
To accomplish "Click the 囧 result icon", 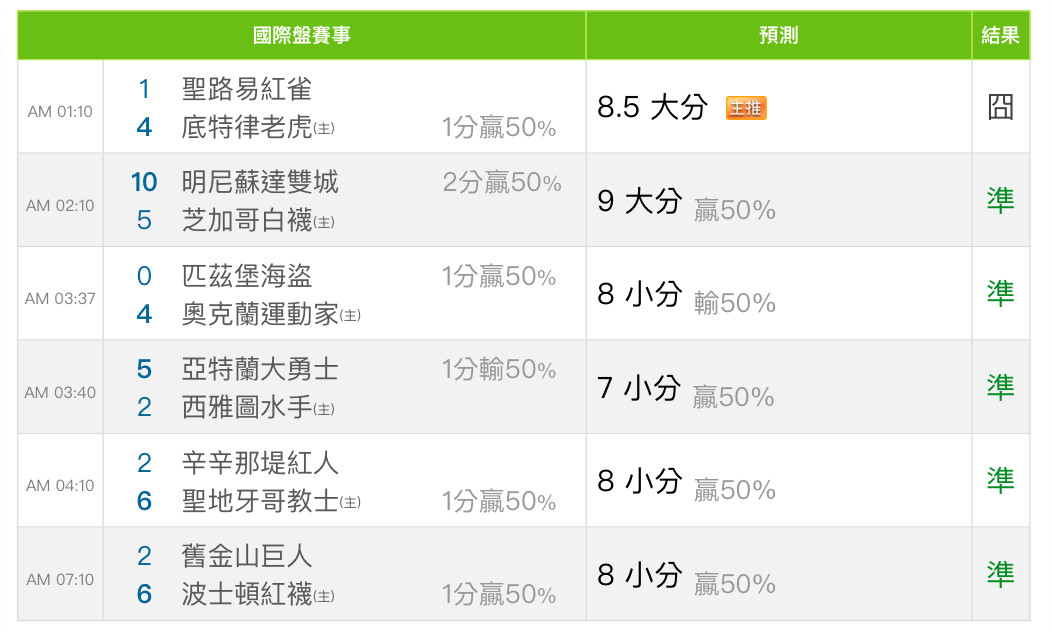I will 1000,107.
